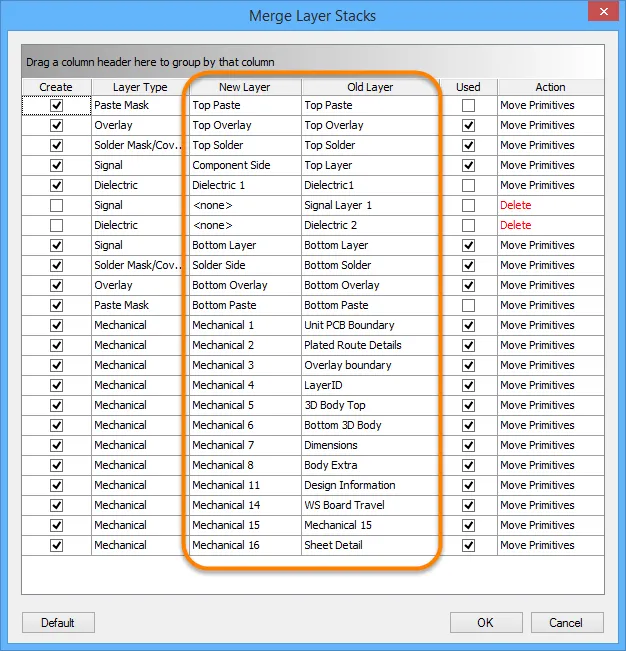Select the LayerID old layer cell

[x=370, y=385]
